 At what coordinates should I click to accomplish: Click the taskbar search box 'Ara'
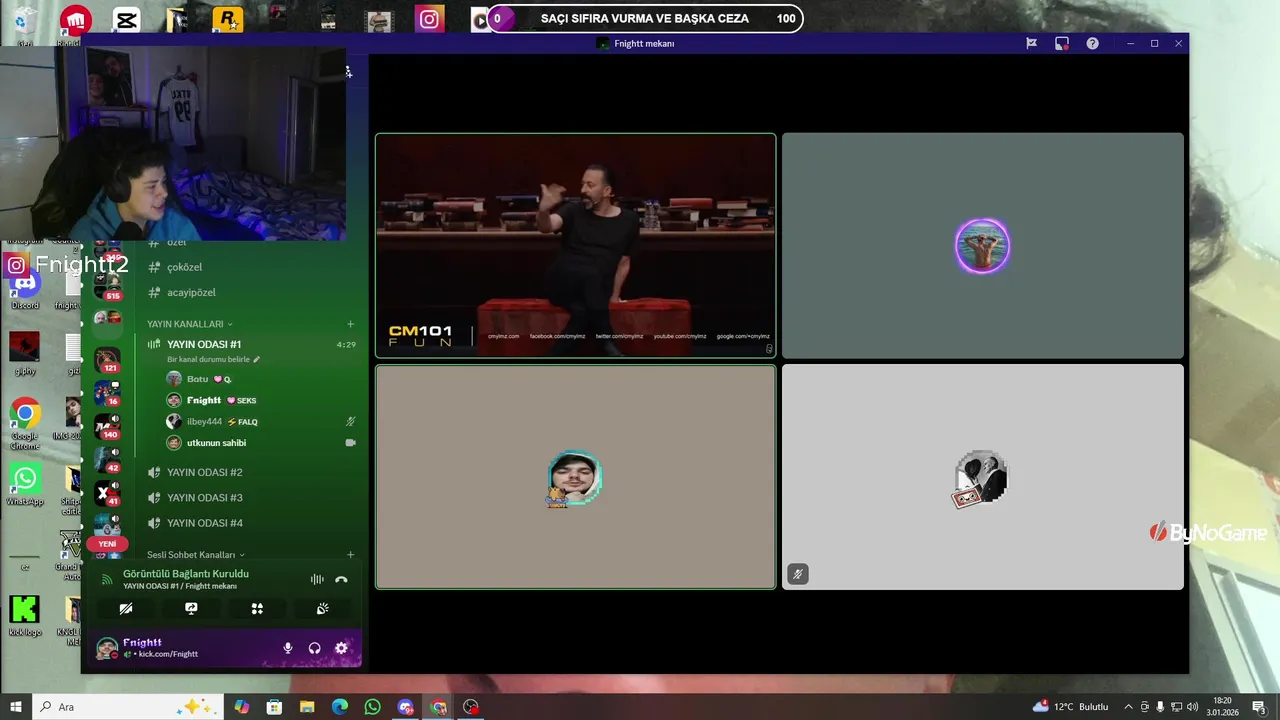[128, 707]
